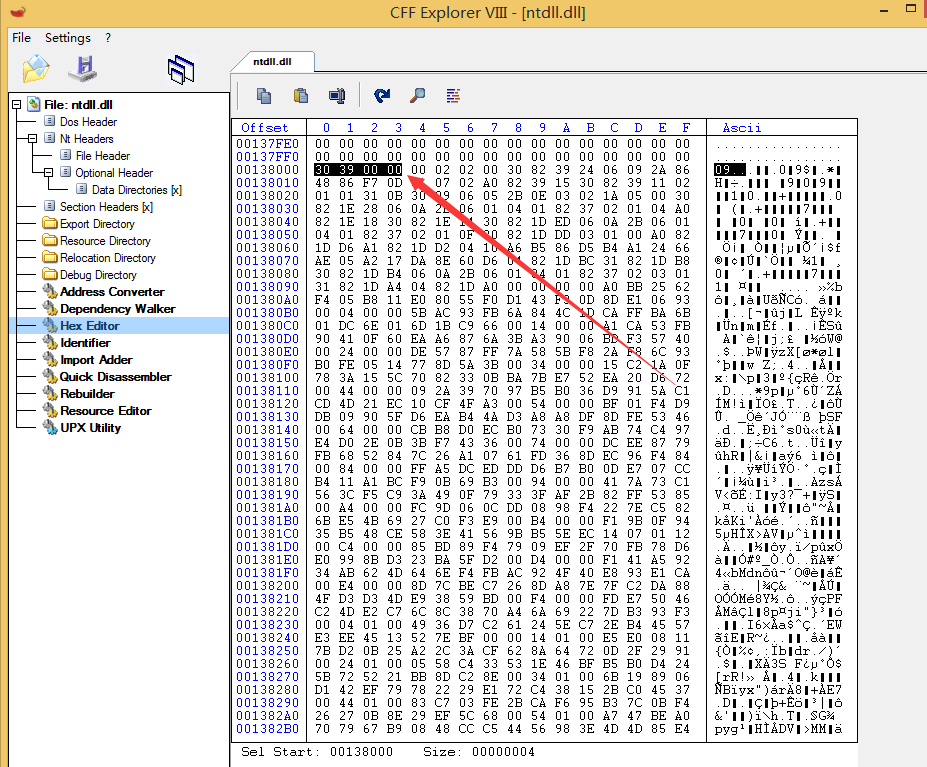Screen dimensions: 927x767
Task: Select File Header tree item
Action: (102, 156)
